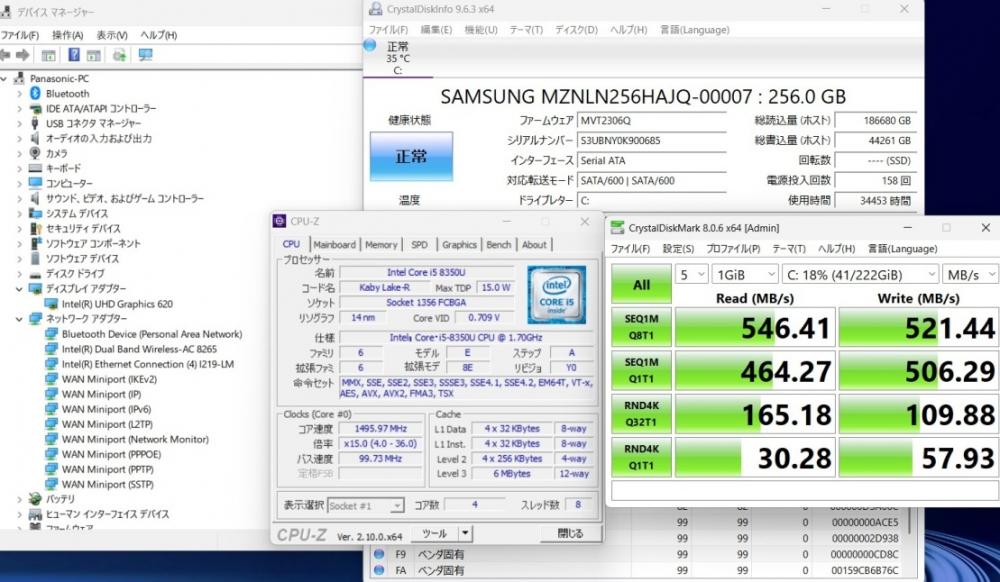
Task: Click the ツール button in CPU-Z
Action: pyautogui.click(x=434, y=533)
